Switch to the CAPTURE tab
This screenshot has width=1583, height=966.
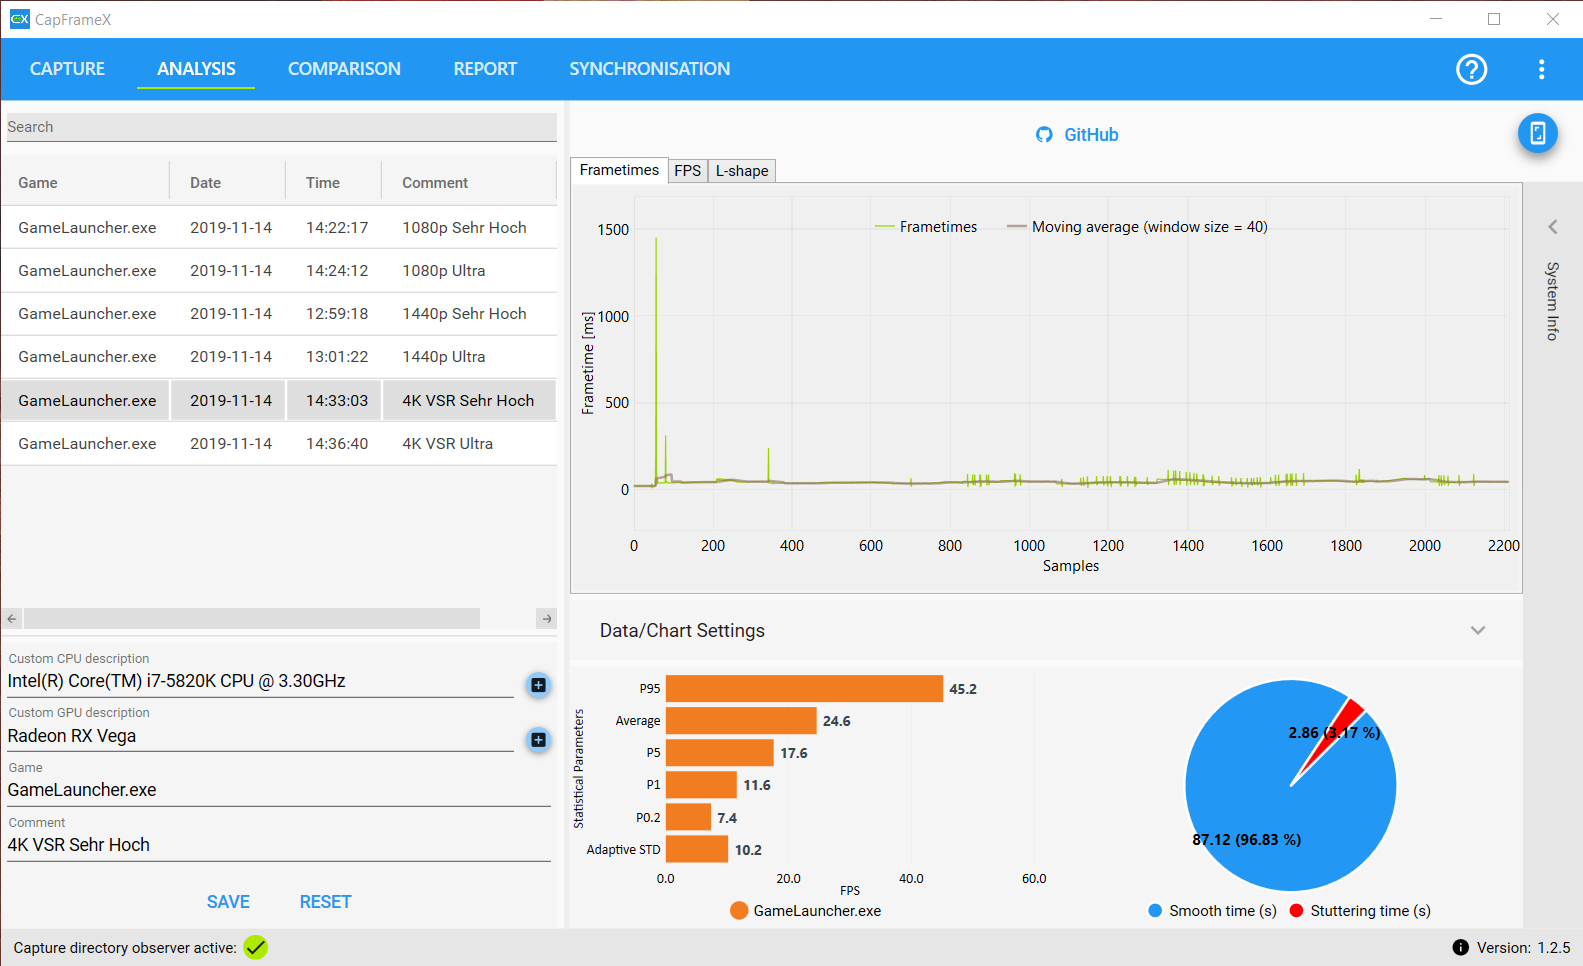67,69
